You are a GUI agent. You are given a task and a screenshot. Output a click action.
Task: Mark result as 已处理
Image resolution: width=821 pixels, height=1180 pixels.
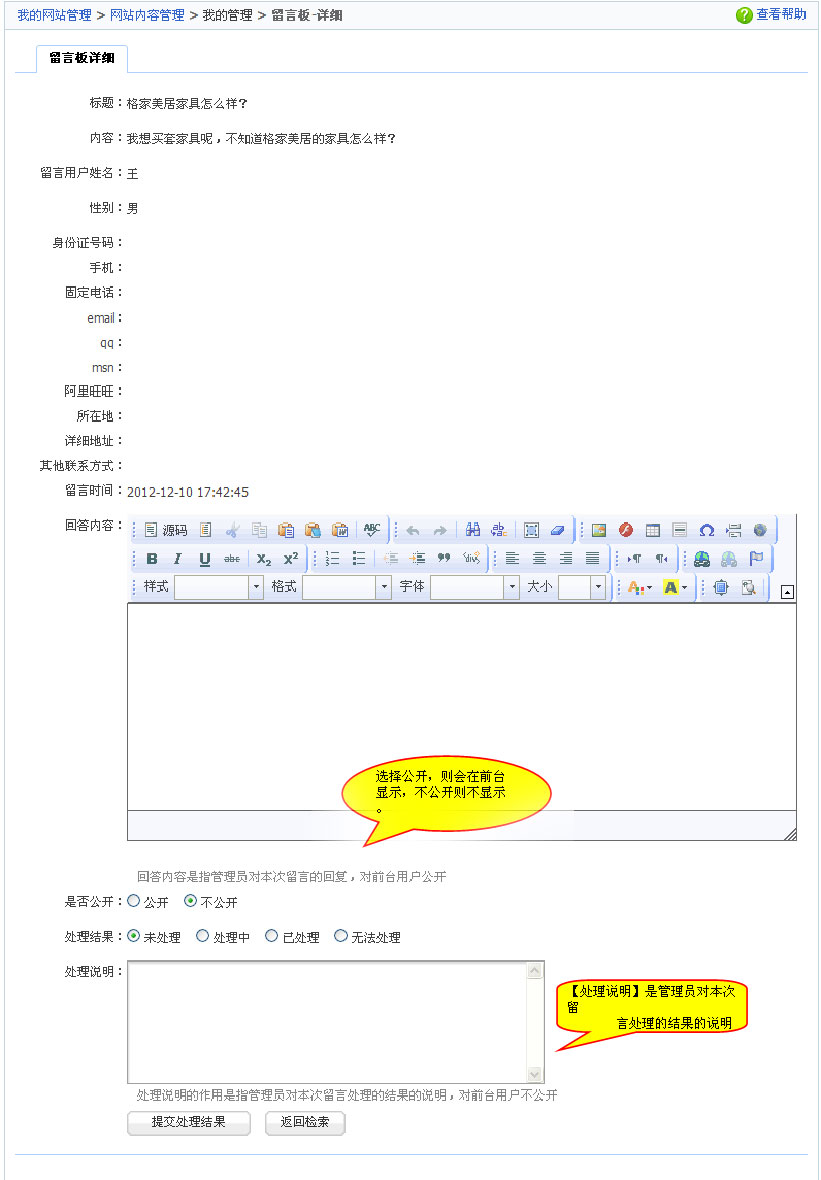tap(271, 936)
